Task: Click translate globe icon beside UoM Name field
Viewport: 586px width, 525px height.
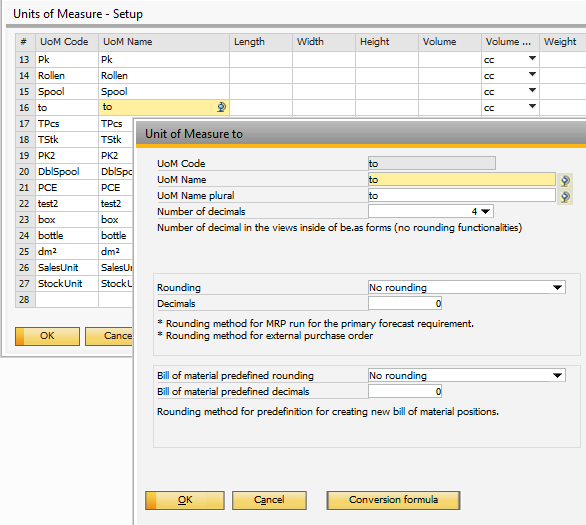Action: 565,180
